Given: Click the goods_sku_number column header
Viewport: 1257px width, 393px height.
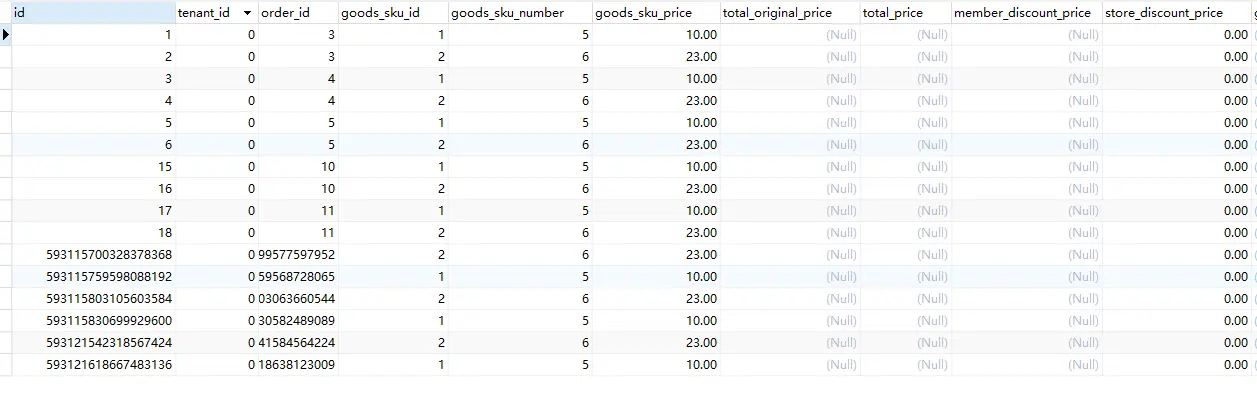Looking at the screenshot, I should (x=520, y=13).
